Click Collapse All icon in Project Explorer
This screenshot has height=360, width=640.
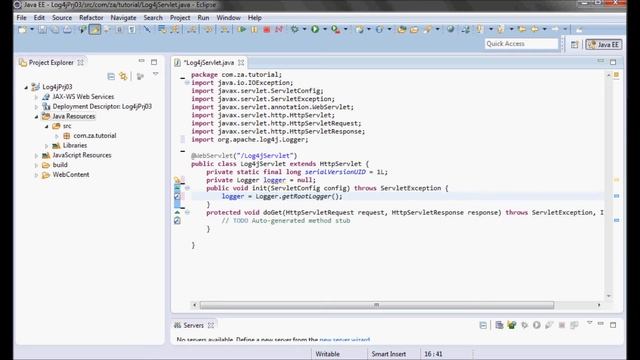[111, 76]
